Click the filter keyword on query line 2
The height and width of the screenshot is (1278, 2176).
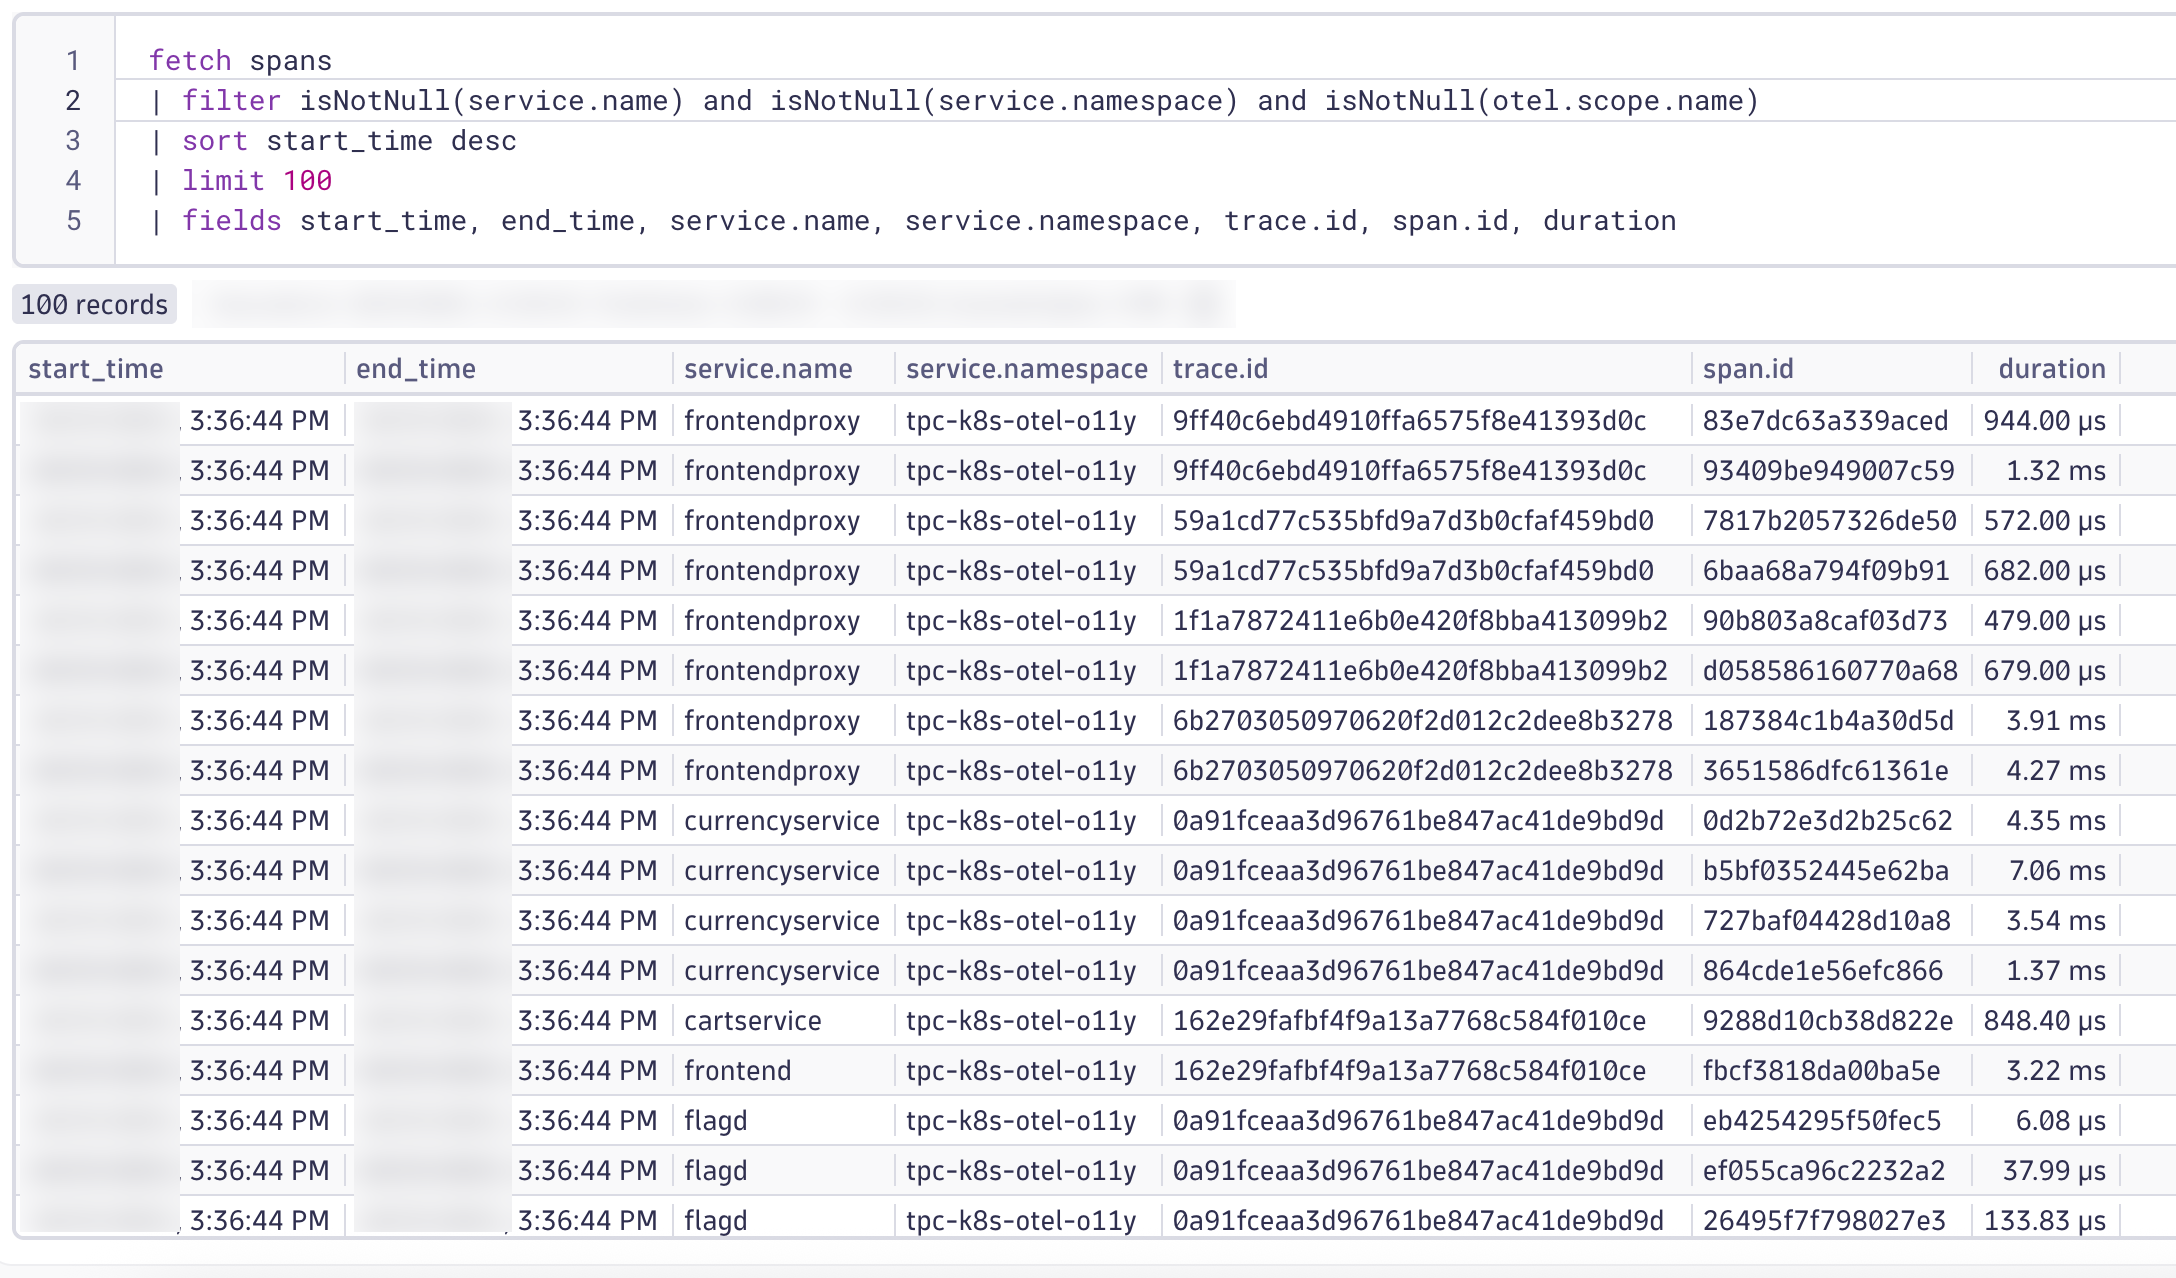pyautogui.click(x=231, y=100)
